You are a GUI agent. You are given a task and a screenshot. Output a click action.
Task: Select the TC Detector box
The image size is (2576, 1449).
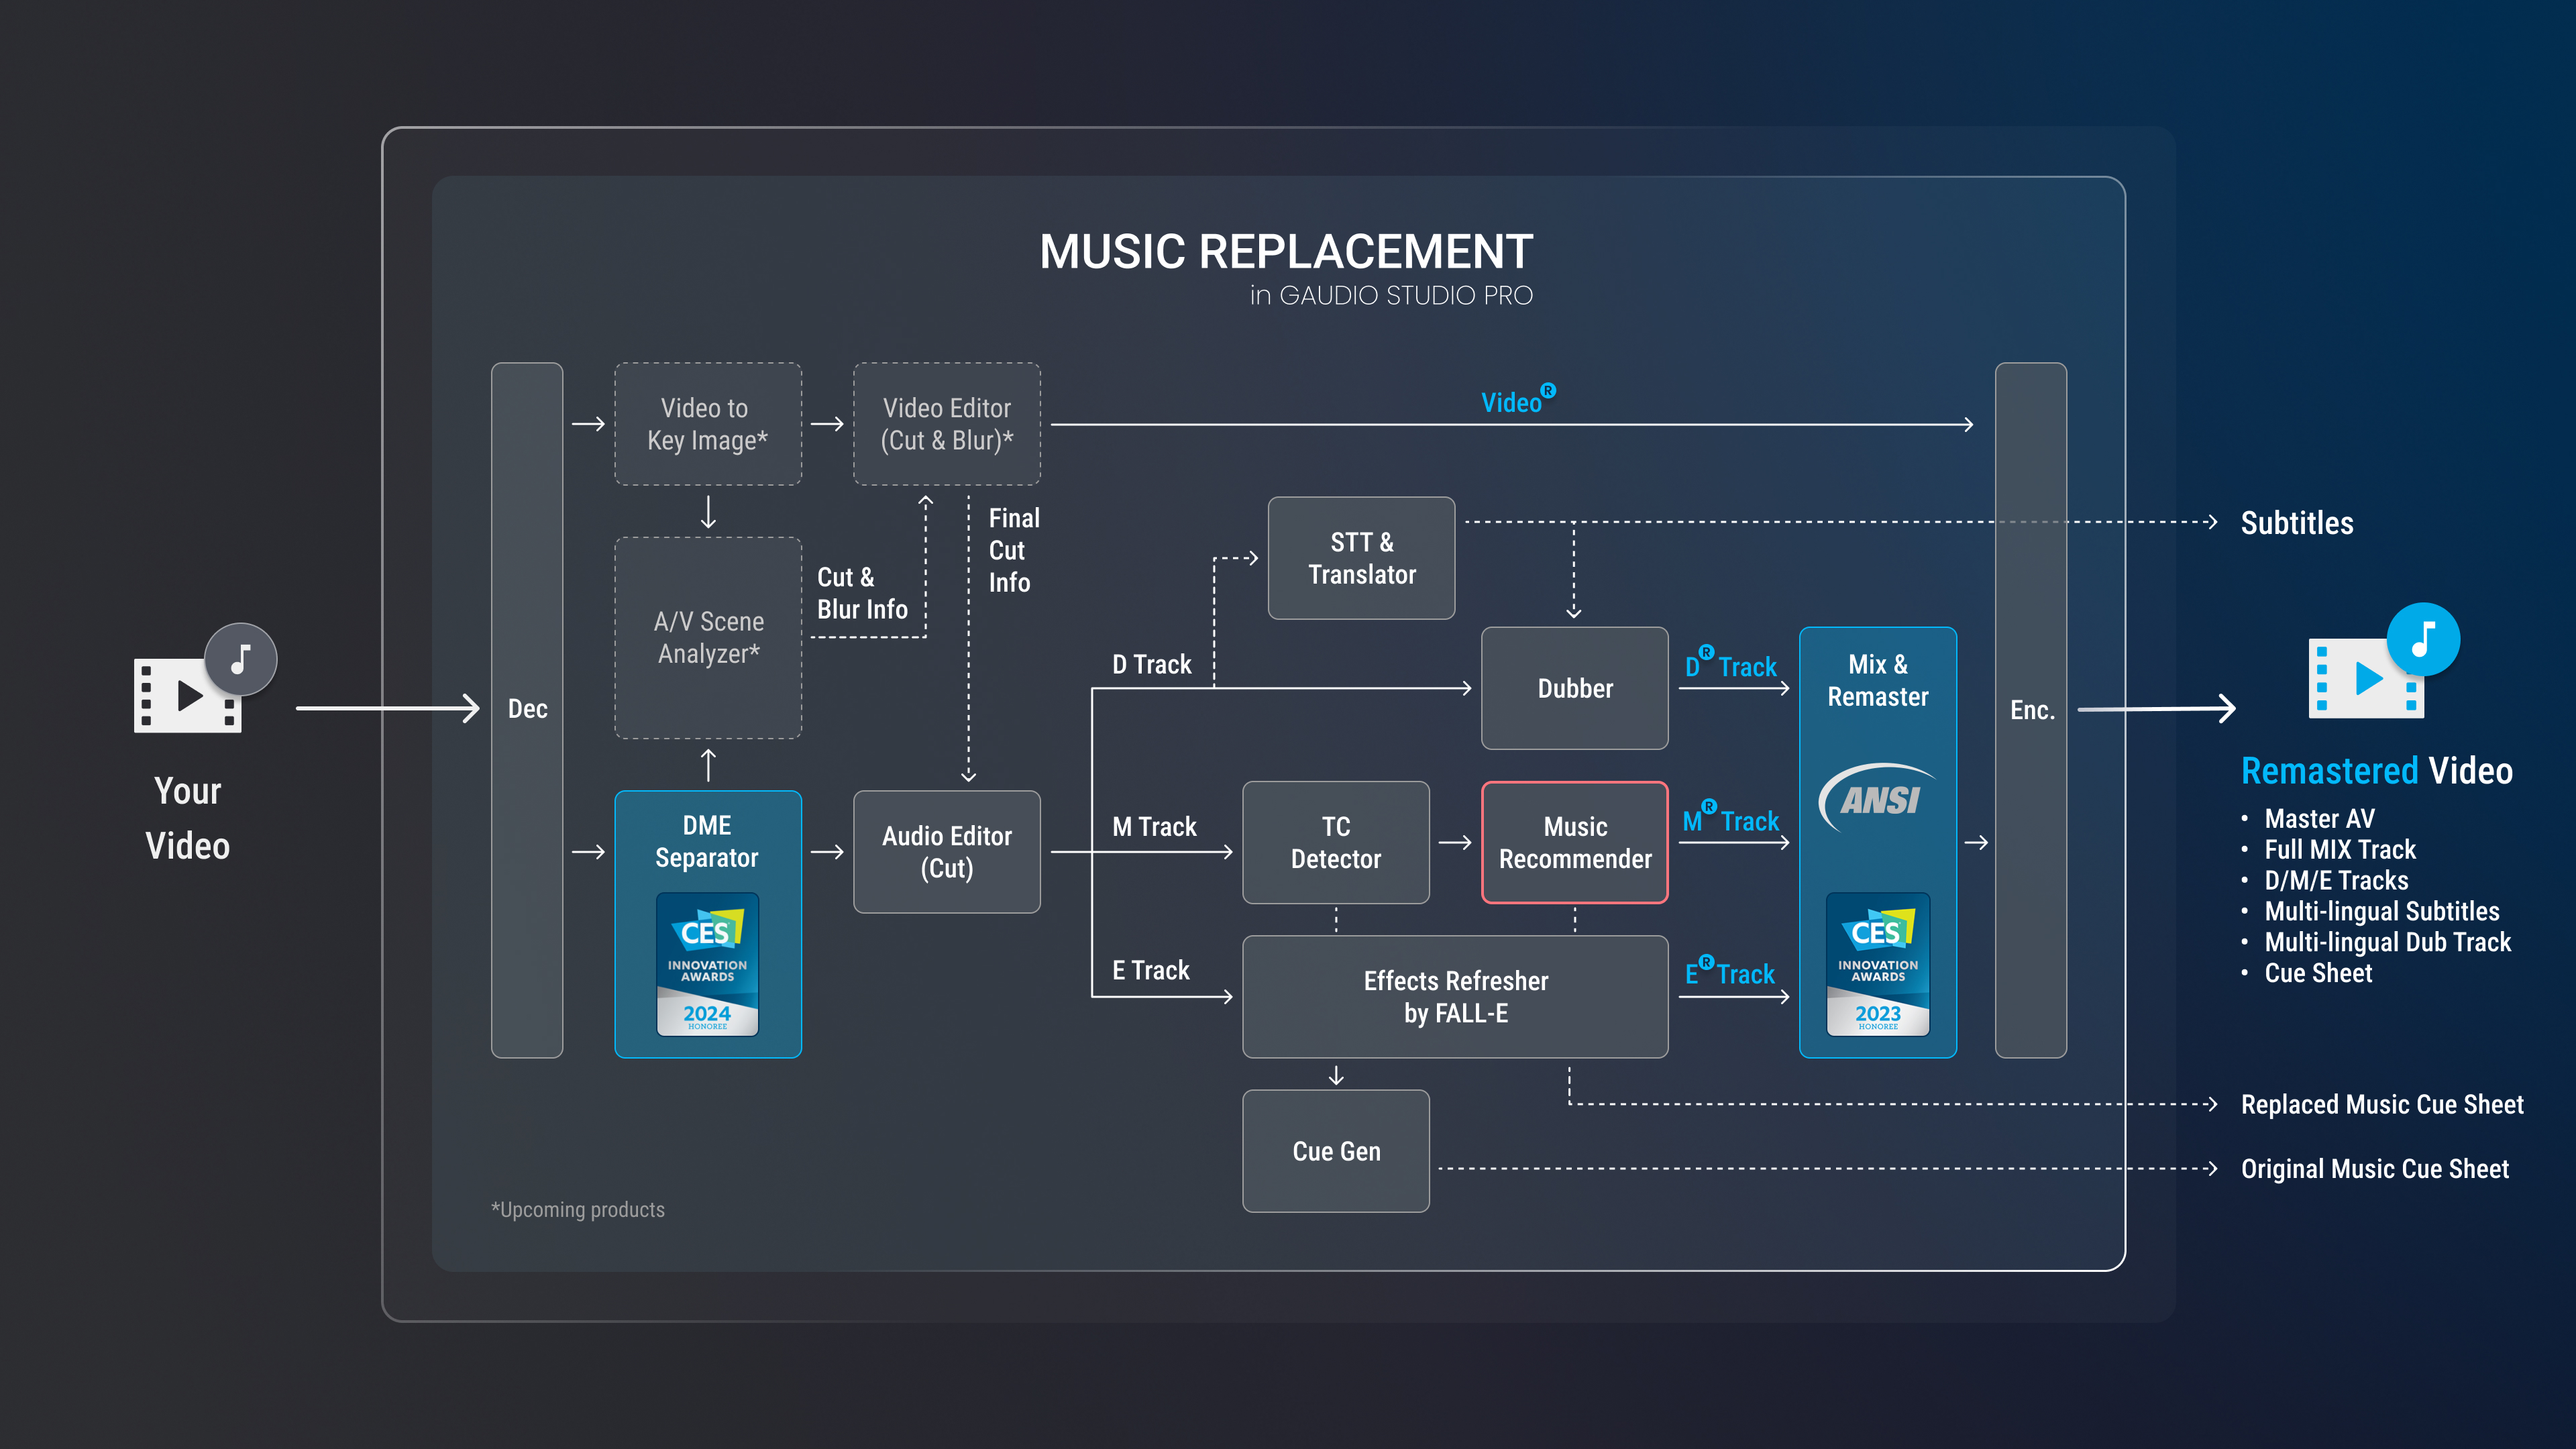1336,843
